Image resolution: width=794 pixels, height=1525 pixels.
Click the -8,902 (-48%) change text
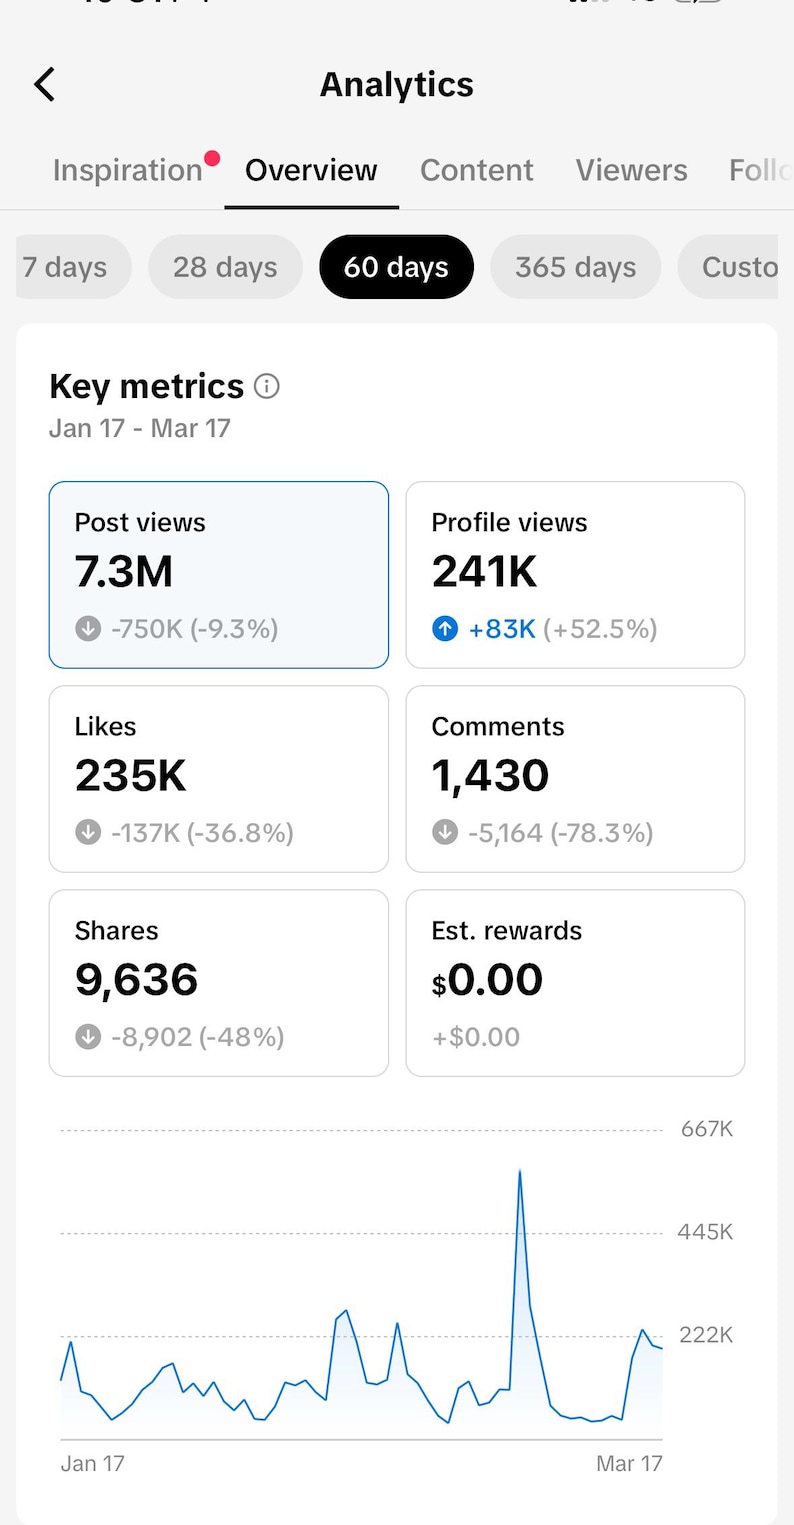coord(198,1037)
